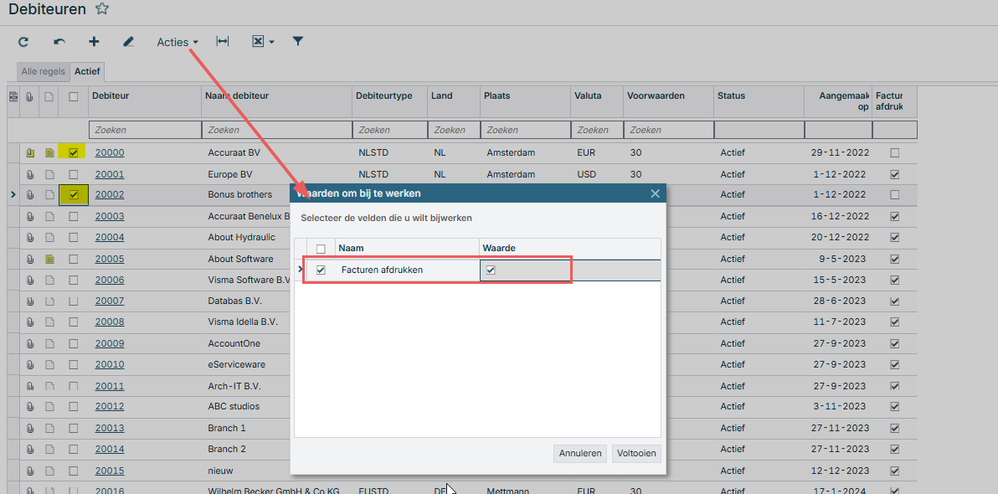Click the paperclip icon on row 20001
The width and height of the screenshot is (998, 494).
point(30,174)
